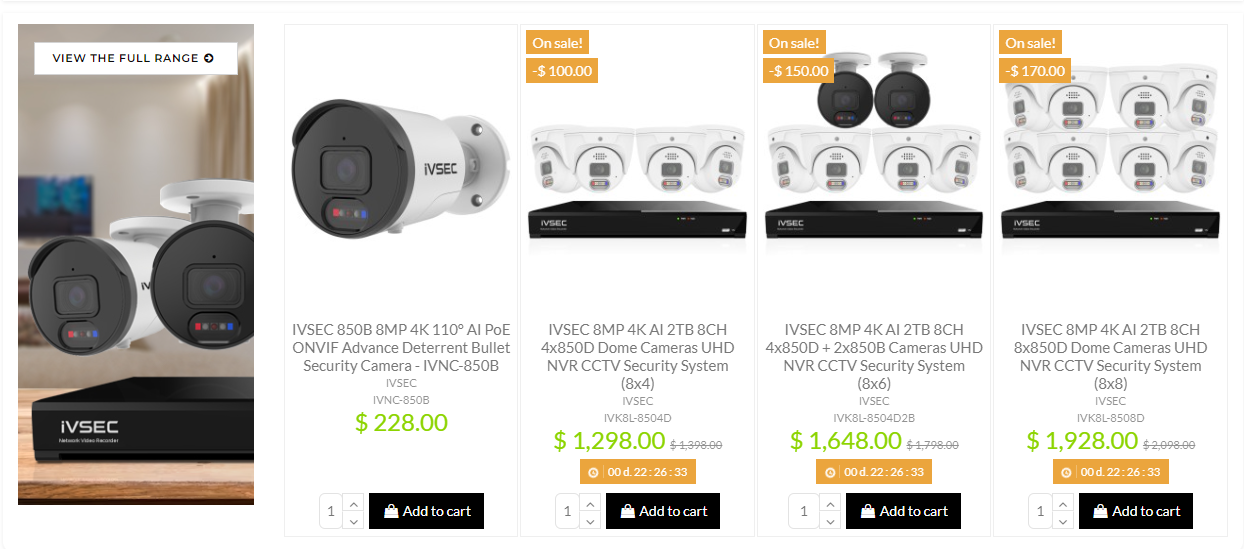Click the clock icon on the $1,928.00 countdown

[1066, 472]
